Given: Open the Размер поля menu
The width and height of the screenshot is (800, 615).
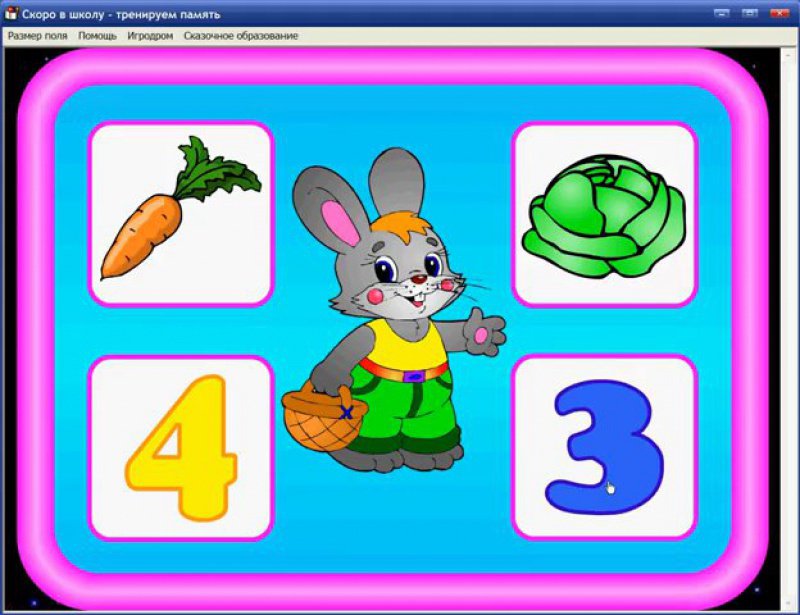Looking at the screenshot, I should pos(38,36).
